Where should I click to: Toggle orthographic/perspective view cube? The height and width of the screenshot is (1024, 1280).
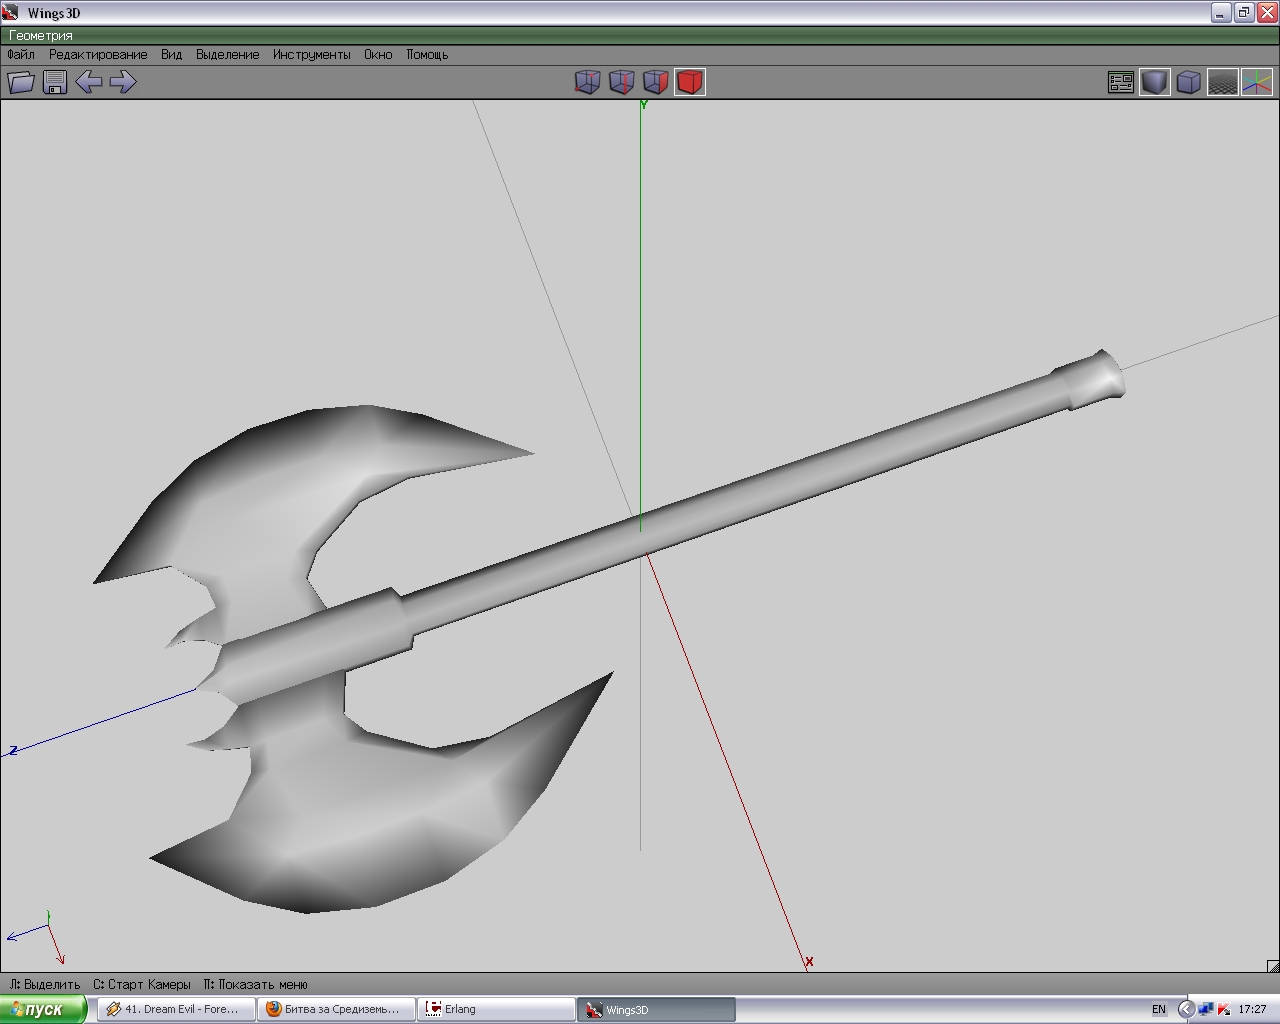[x=1189, y=82]
